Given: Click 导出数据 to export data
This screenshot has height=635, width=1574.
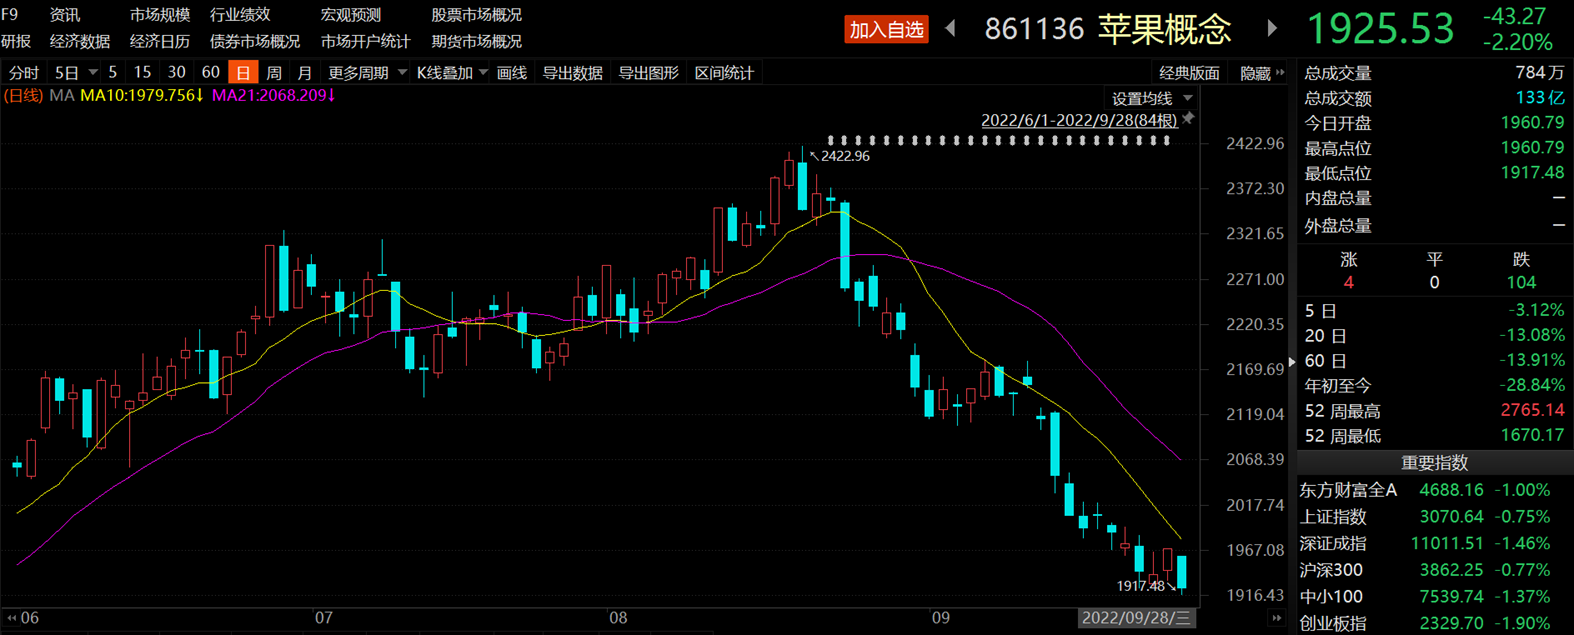Looking at the screenshot, I should [572, 73].
